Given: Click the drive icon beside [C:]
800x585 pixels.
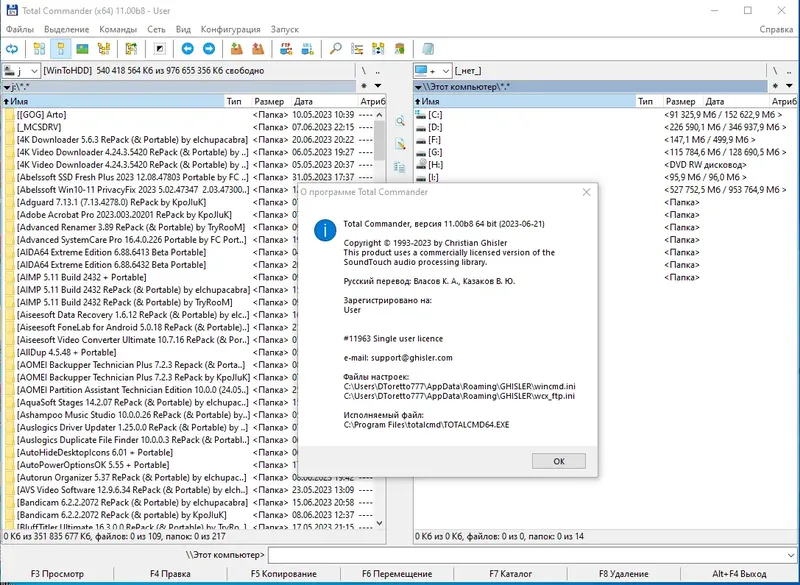Looking at the screenshot, I should click(421, 114).
